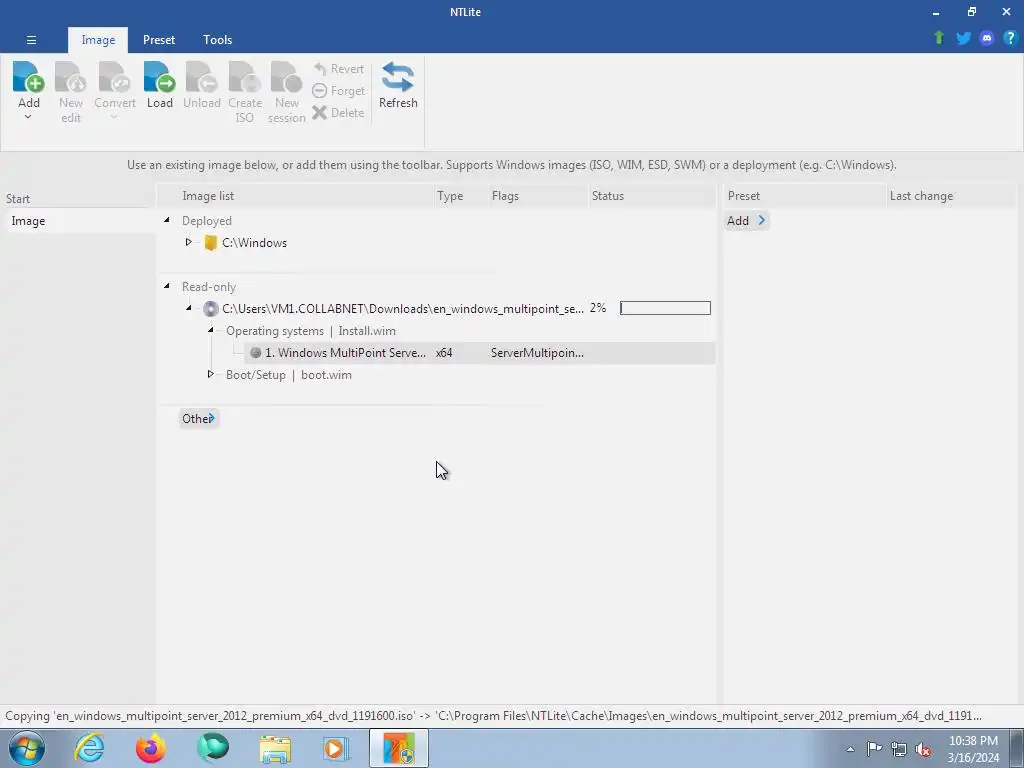Open the Add dropdown arrow below Add

tap(28, 118)
